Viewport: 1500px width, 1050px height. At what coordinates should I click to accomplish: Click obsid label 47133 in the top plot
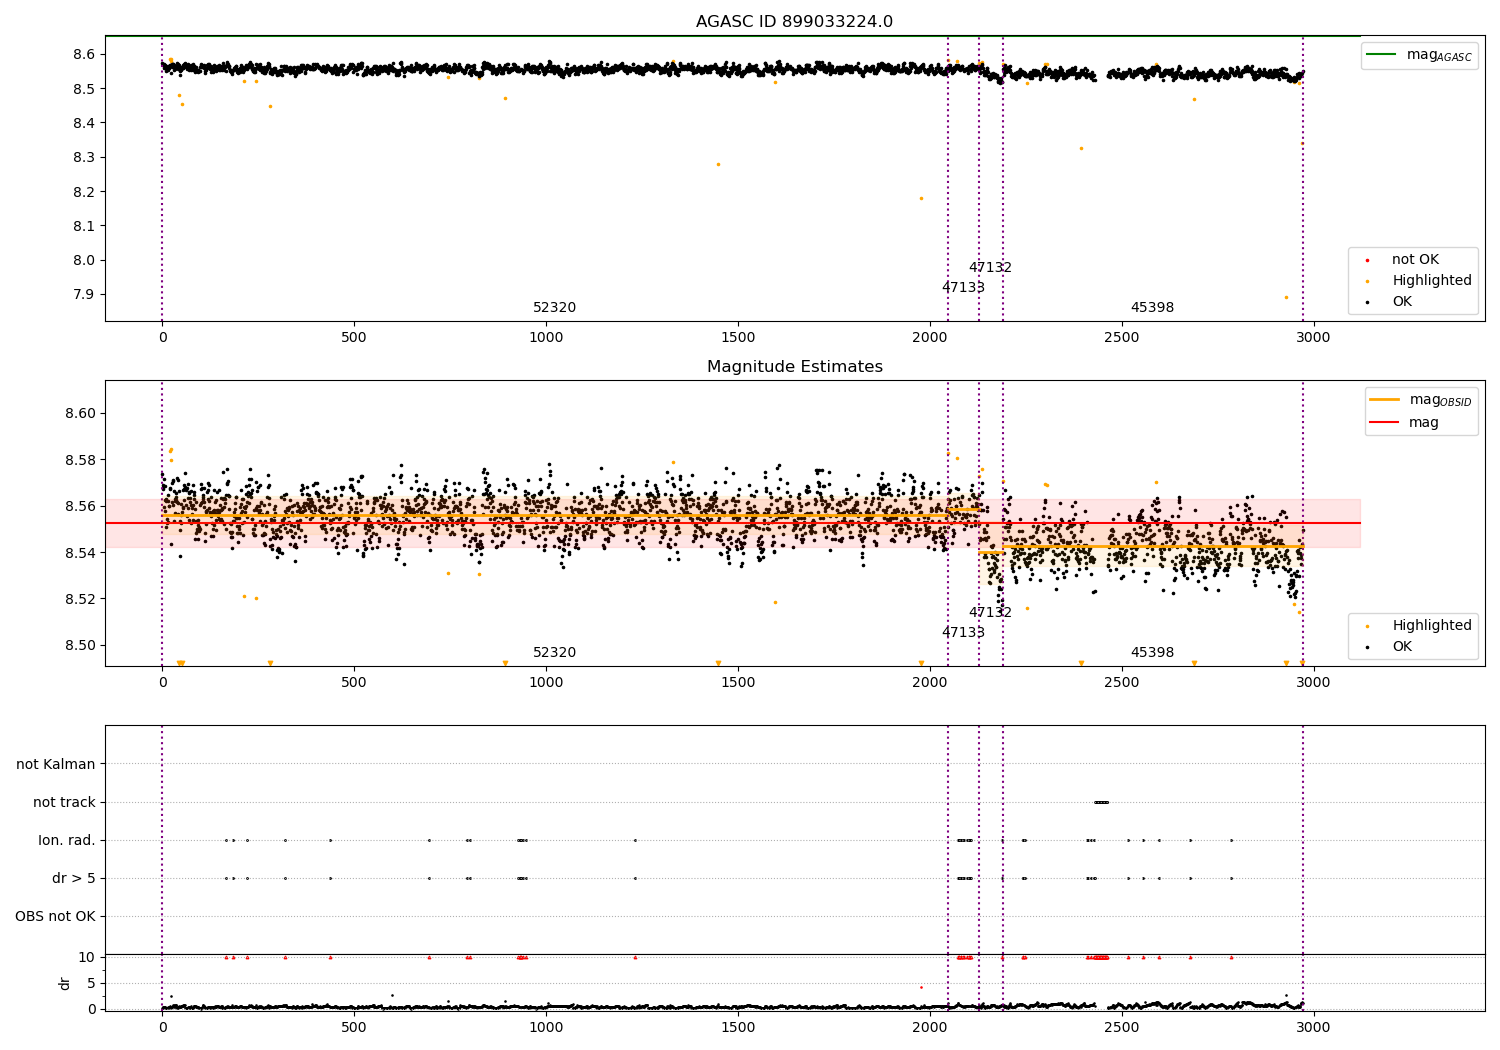(963, 288)
